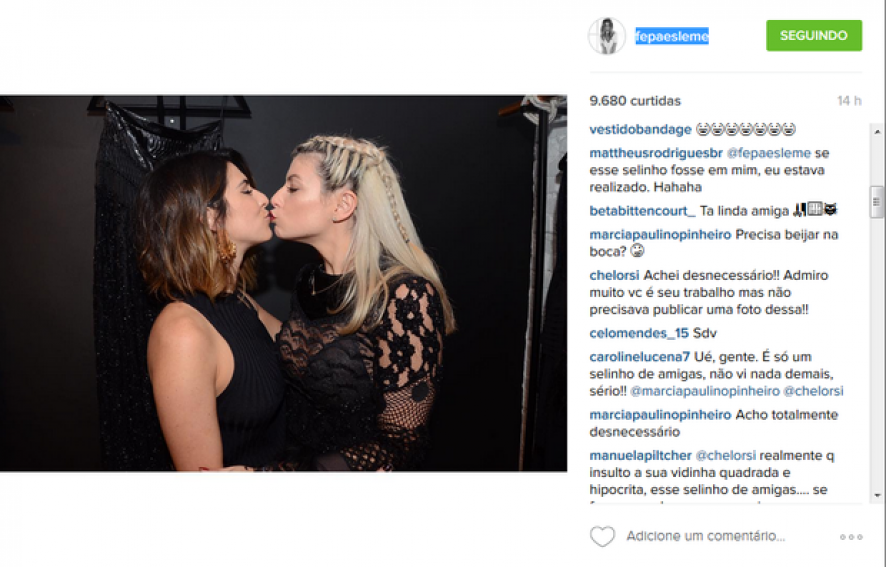
Task: Open carolinelucena7 commenter profile
Action: [x=640, y=357]
